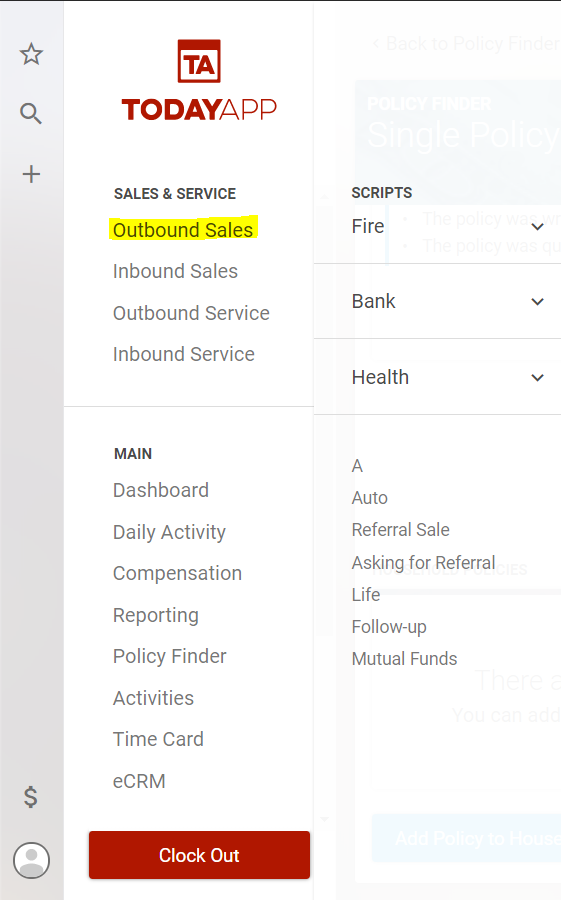Open the Referral Sale script
Screen dimensions: 561x900
[x=400, y=530]
